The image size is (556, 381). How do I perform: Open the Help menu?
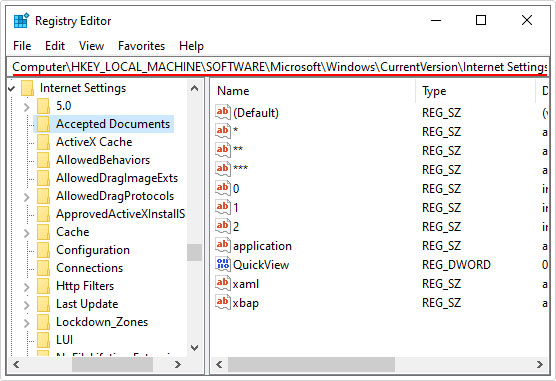tap(191, 46)
